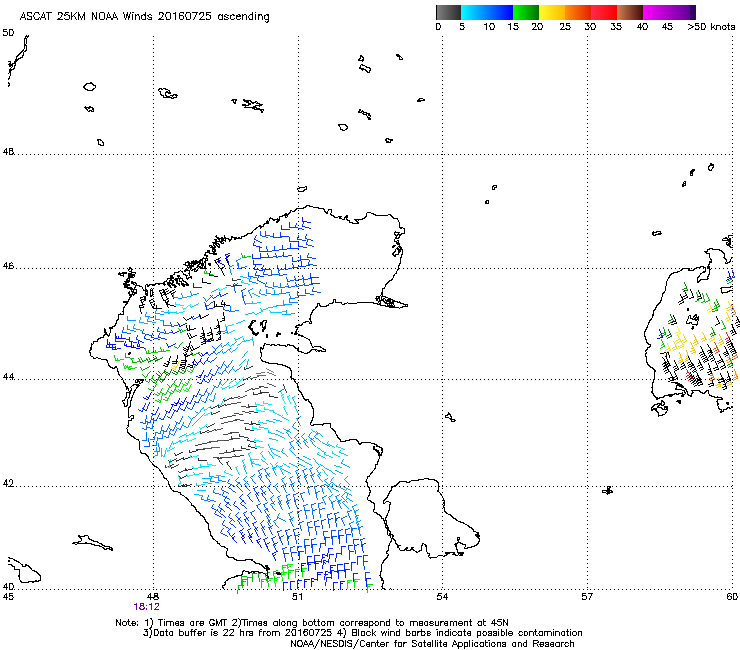
Task: Click the 'ASCAT 25KM NOAA Winds 20160725 ascending' title
Action: 144,17
